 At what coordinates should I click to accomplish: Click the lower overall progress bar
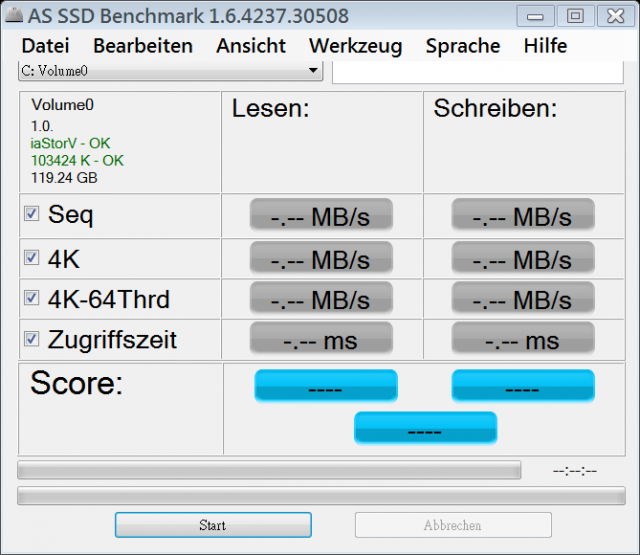pos(321,496)
